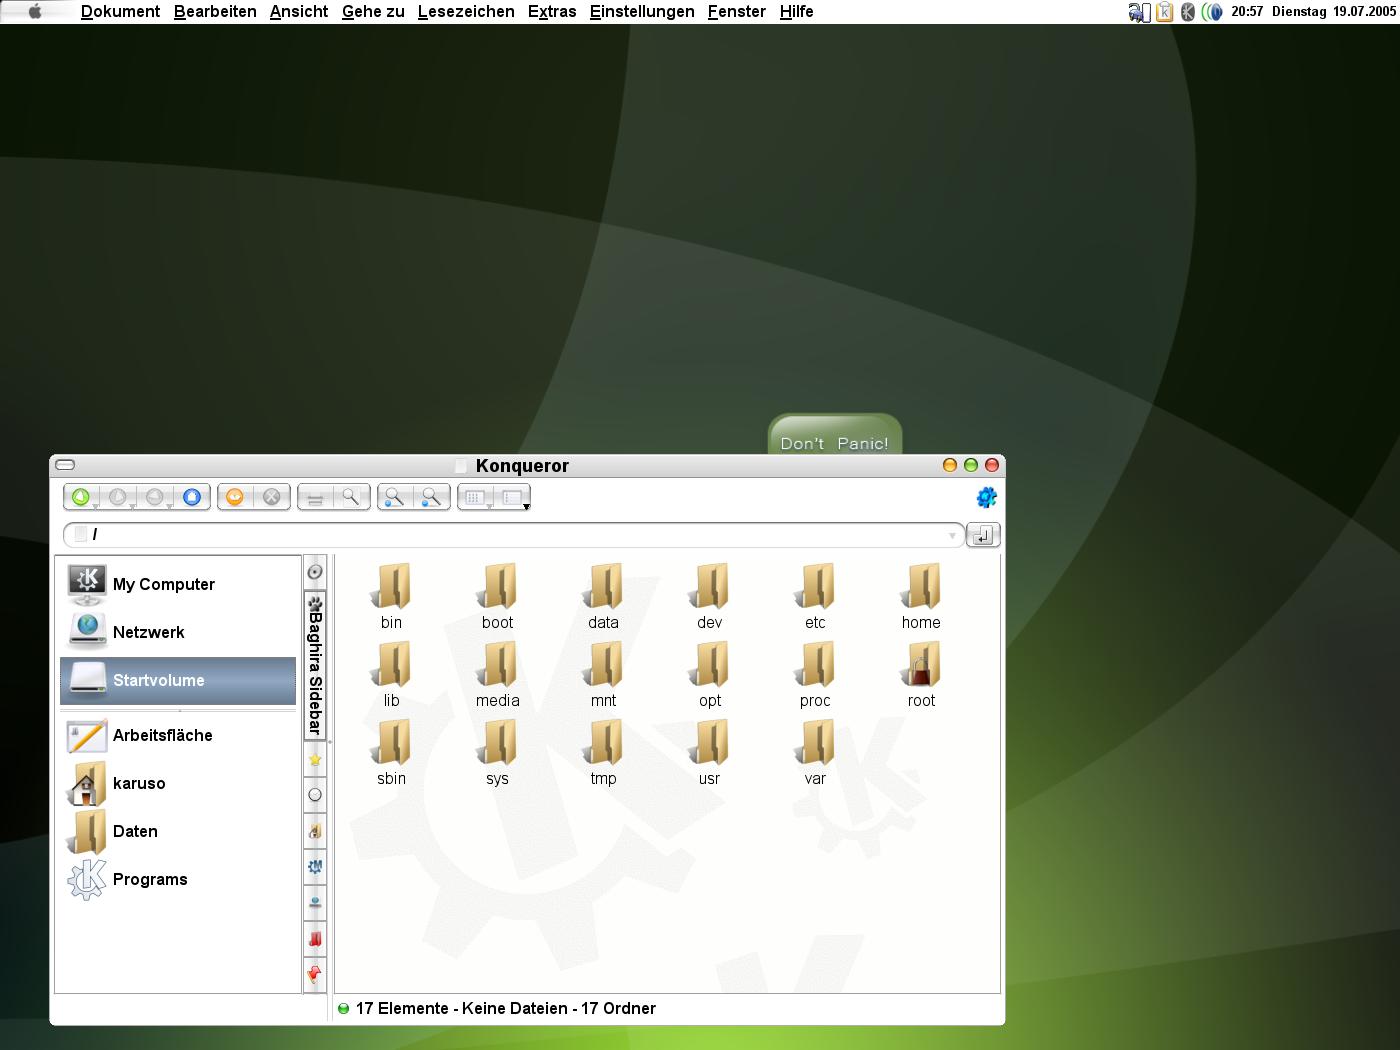Screen dimensions: 1400x1050
Task: Open the Hilfe menu
Action: tap(797, 12)
